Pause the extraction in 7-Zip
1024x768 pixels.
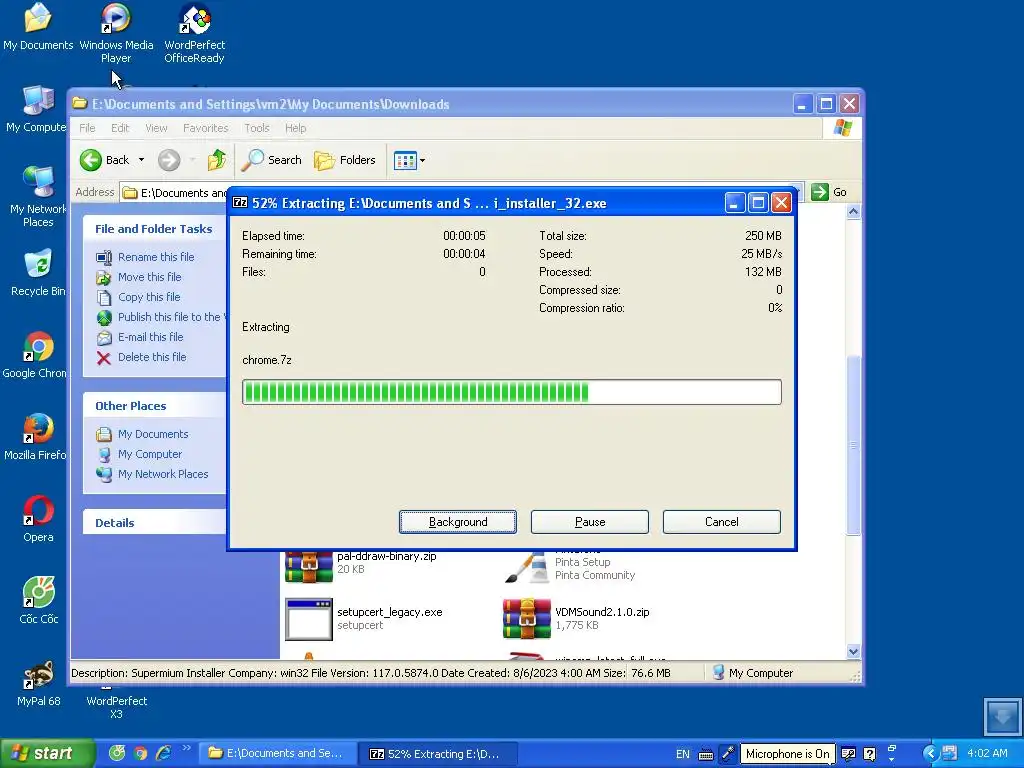coord(590,522)
